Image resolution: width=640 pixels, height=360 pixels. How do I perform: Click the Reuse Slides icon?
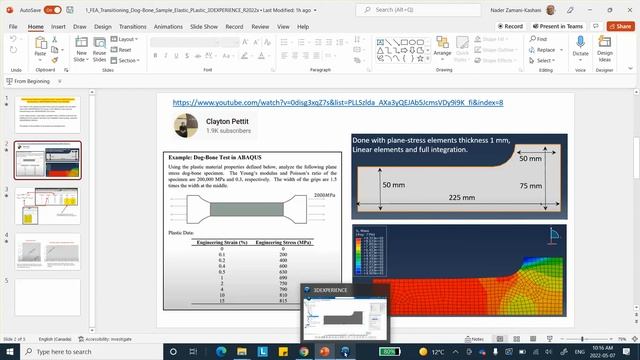coord(99,42)
